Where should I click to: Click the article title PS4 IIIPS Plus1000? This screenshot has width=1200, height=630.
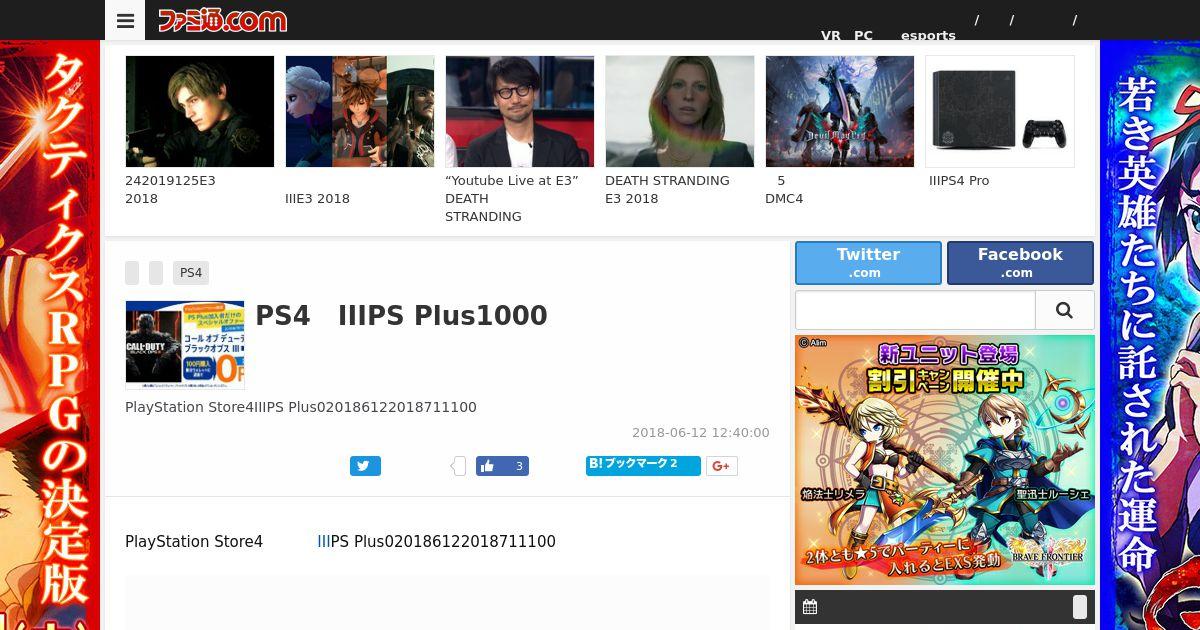coord(401,316)
